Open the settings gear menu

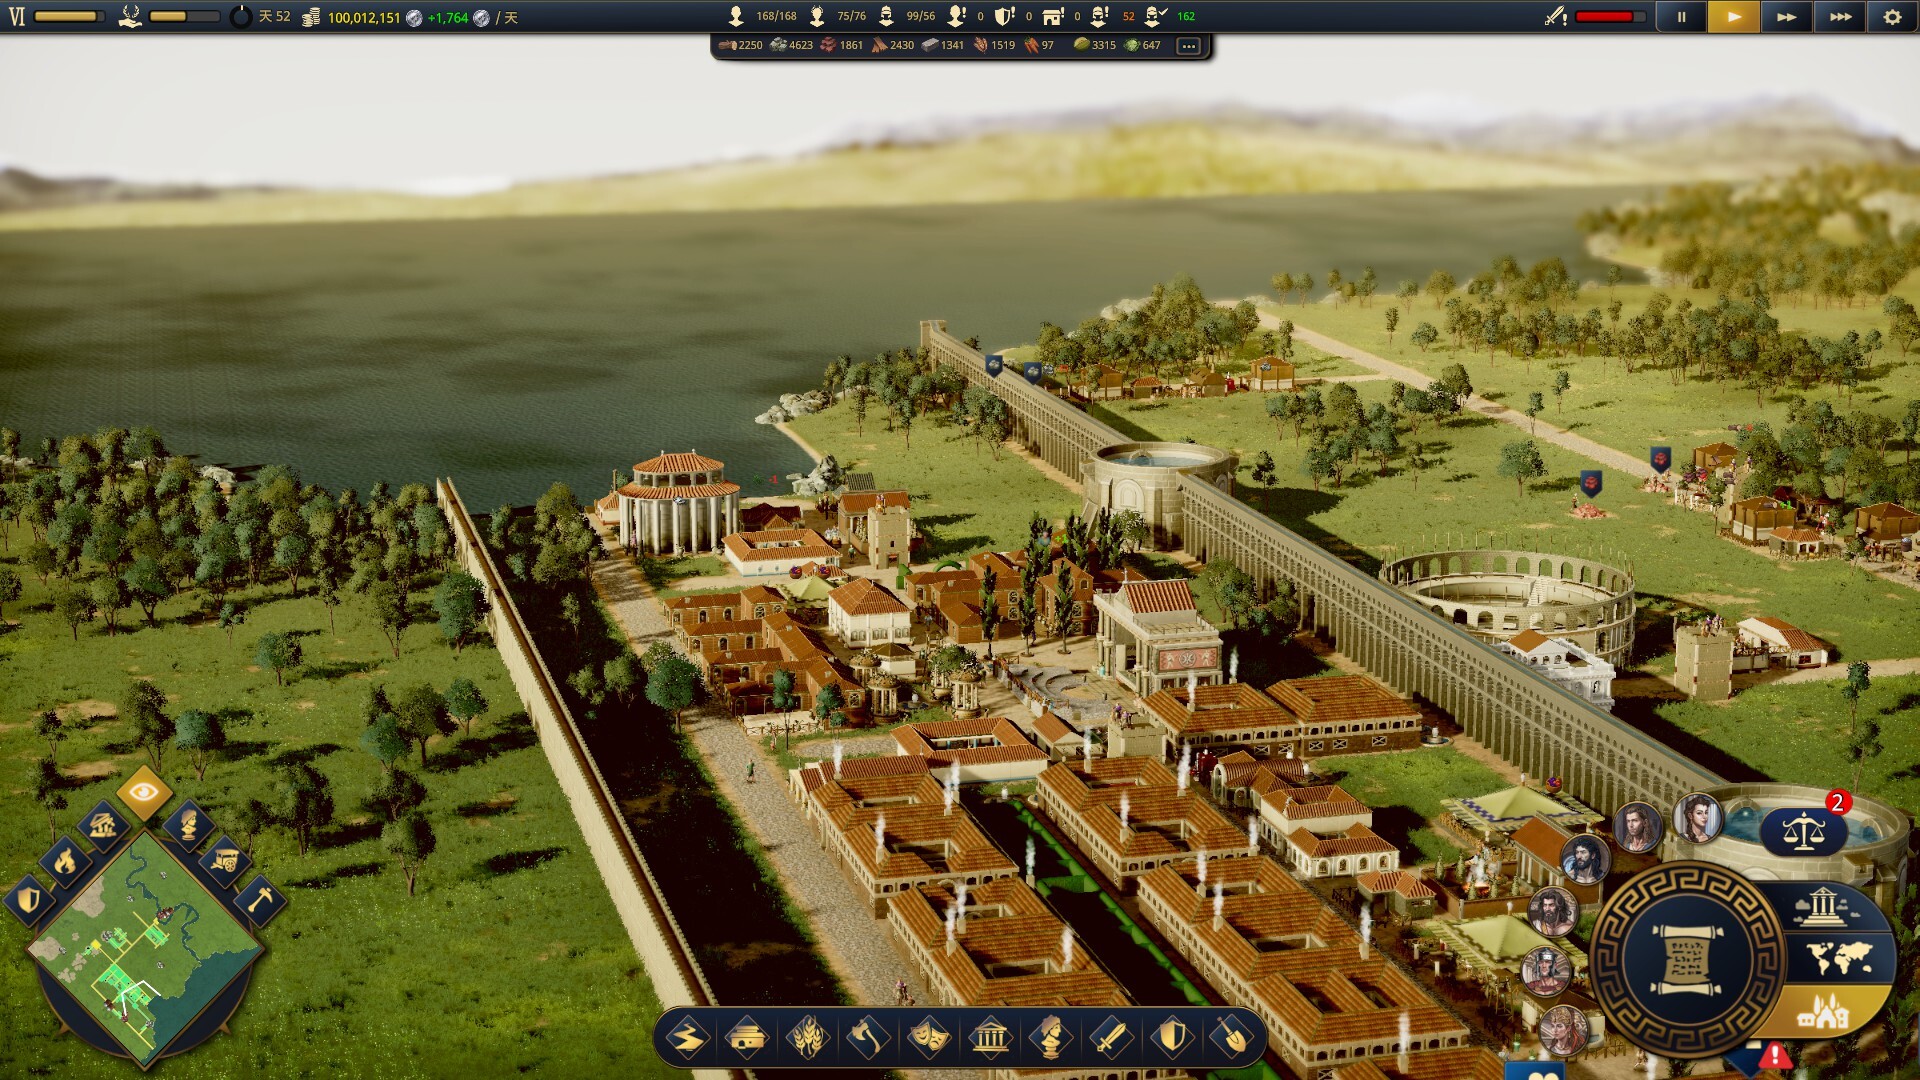[x=1892, y=17]
